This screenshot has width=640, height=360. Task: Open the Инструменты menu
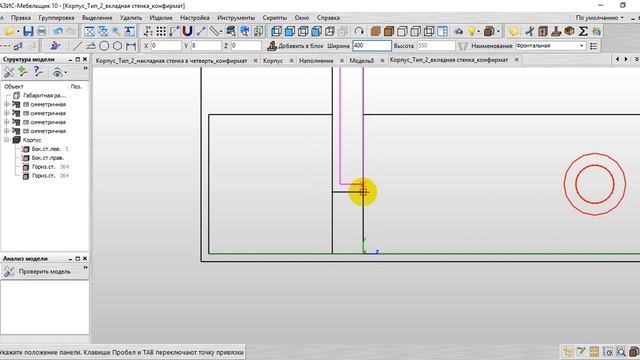[x=236, y=18]
